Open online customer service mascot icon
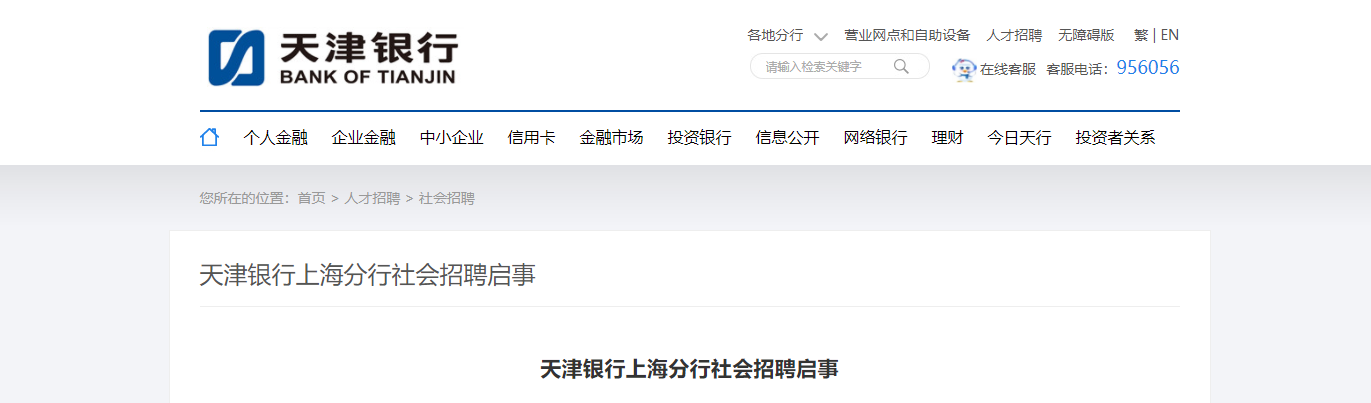 tap(964, 69)
